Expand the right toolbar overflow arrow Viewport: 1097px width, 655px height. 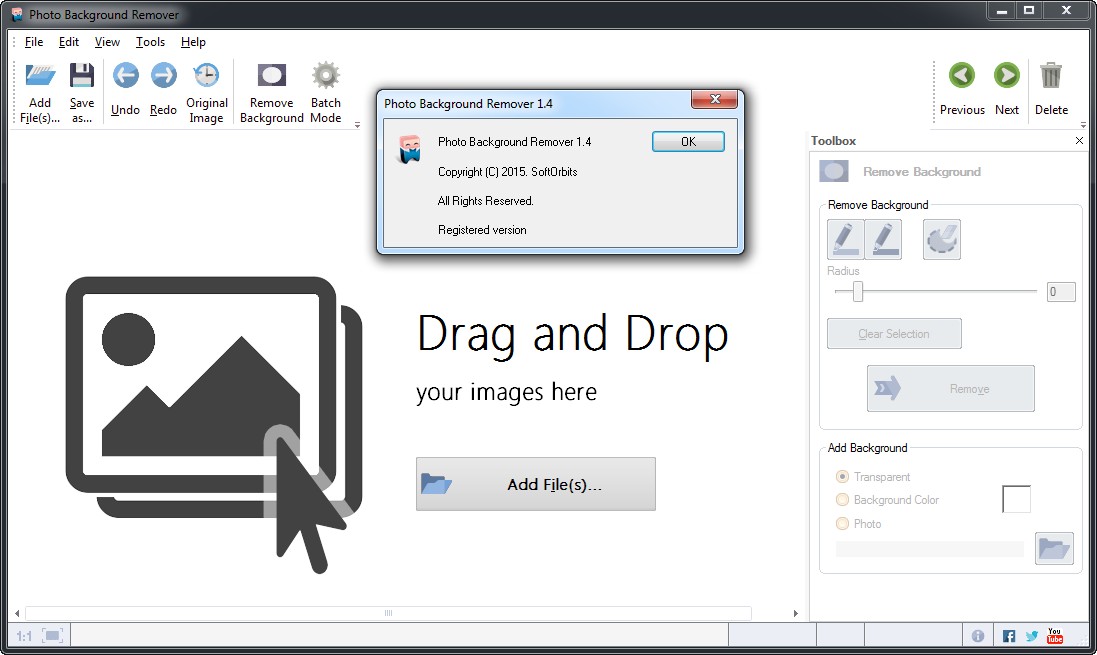(1083, 125)
